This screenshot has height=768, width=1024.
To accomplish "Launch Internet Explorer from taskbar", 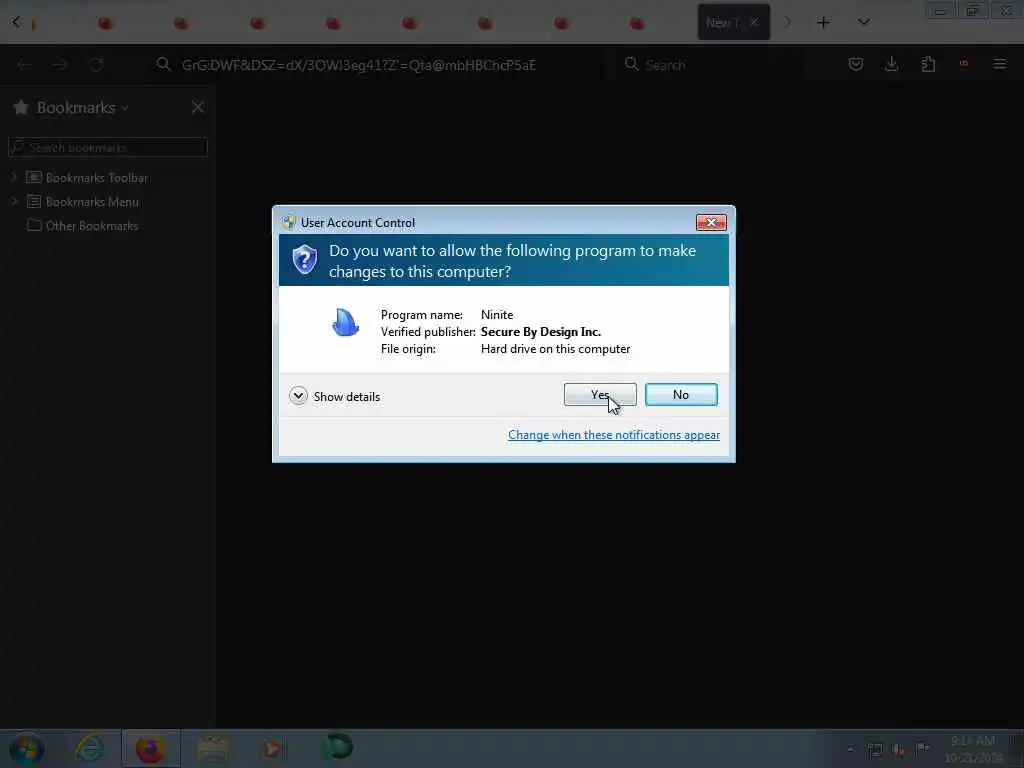I will pyautogui.click(x=89, y=748).
